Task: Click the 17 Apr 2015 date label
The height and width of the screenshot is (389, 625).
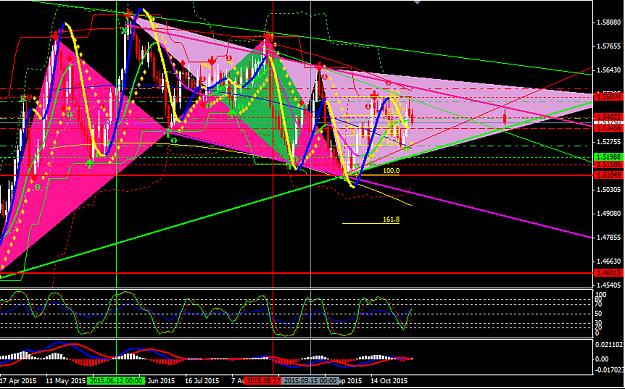Action: (x=18, y=381)
